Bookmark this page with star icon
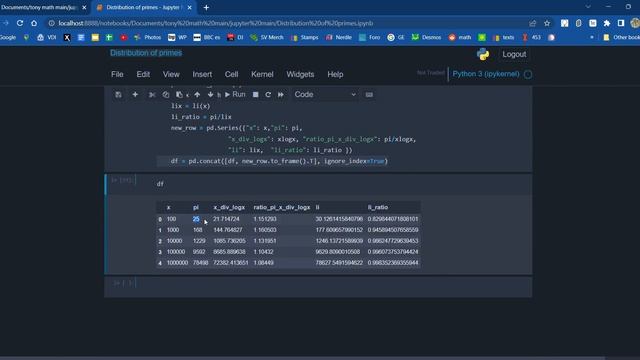 547,23
